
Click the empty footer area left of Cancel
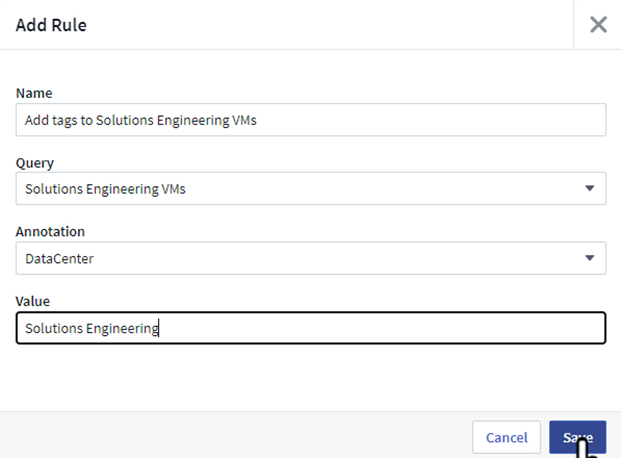[230, 437]
